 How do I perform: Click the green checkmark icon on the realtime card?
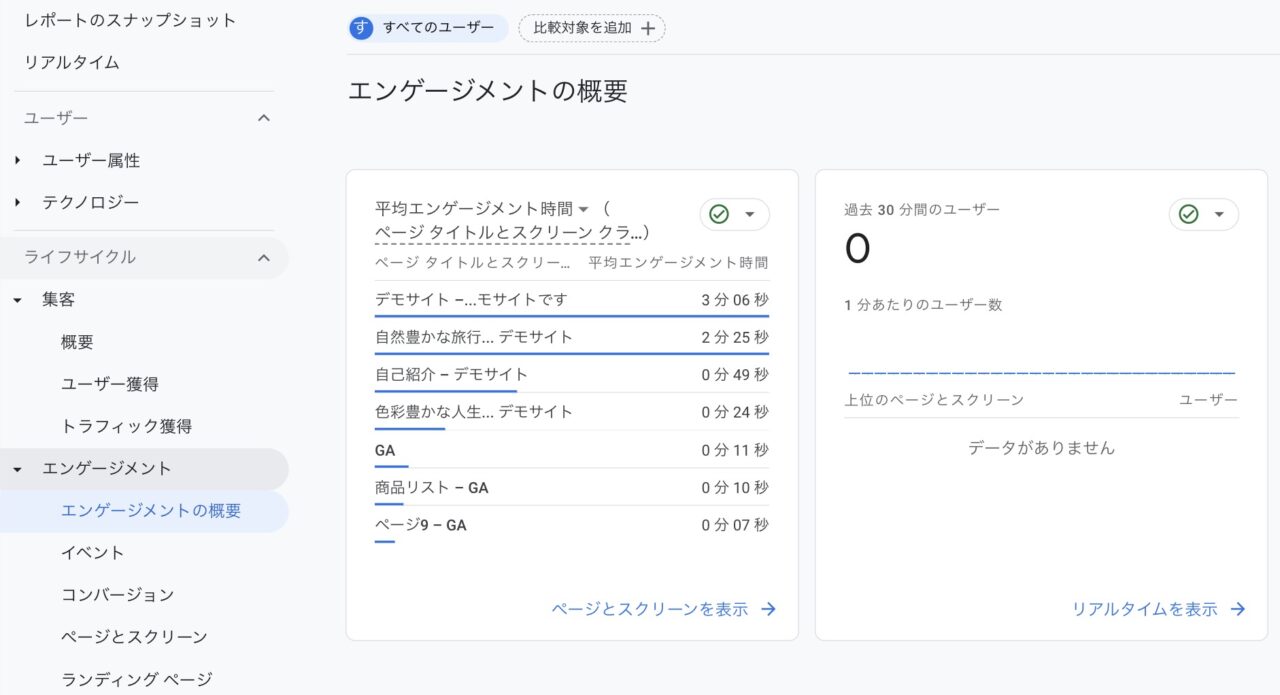click(x=1190, y=213)
